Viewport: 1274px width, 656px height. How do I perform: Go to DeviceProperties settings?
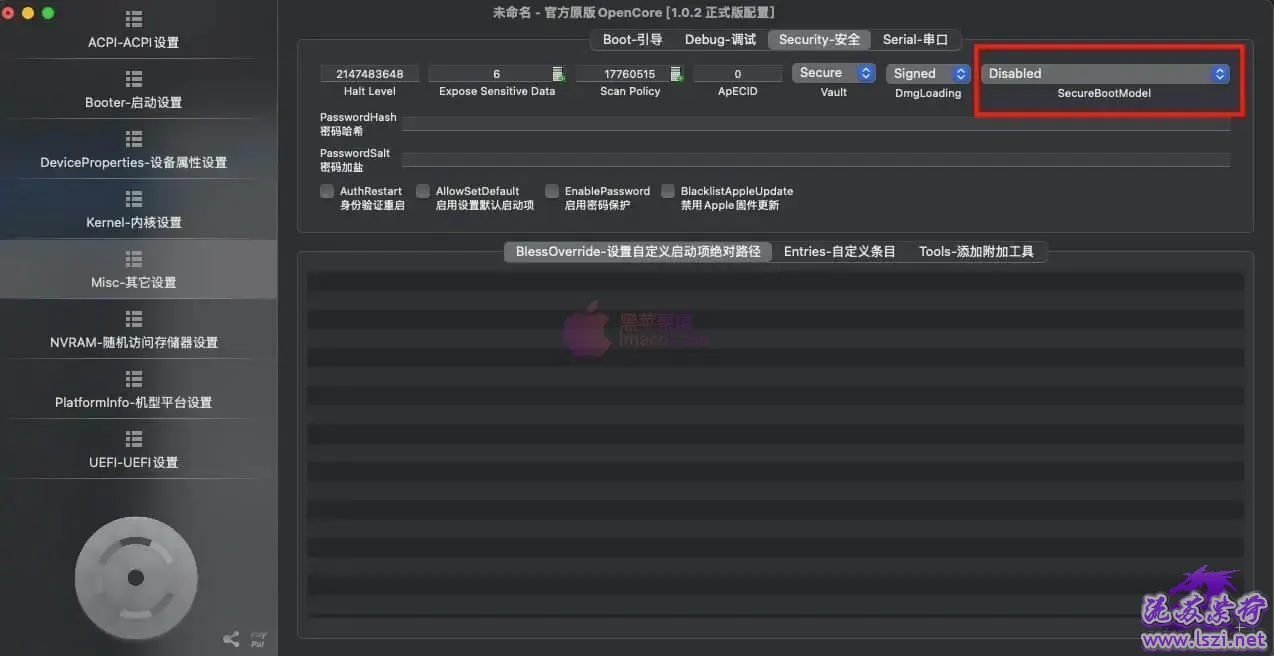point(133,151)
